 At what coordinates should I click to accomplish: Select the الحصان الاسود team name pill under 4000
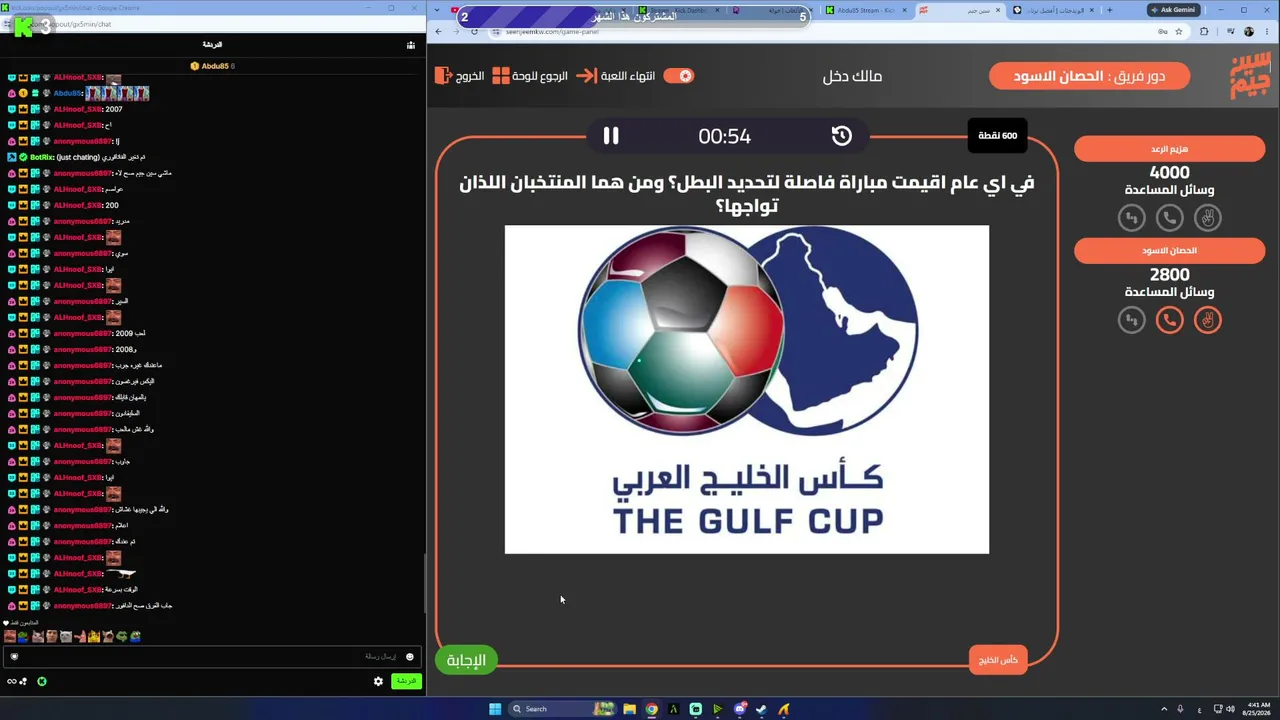(1170, 251)
